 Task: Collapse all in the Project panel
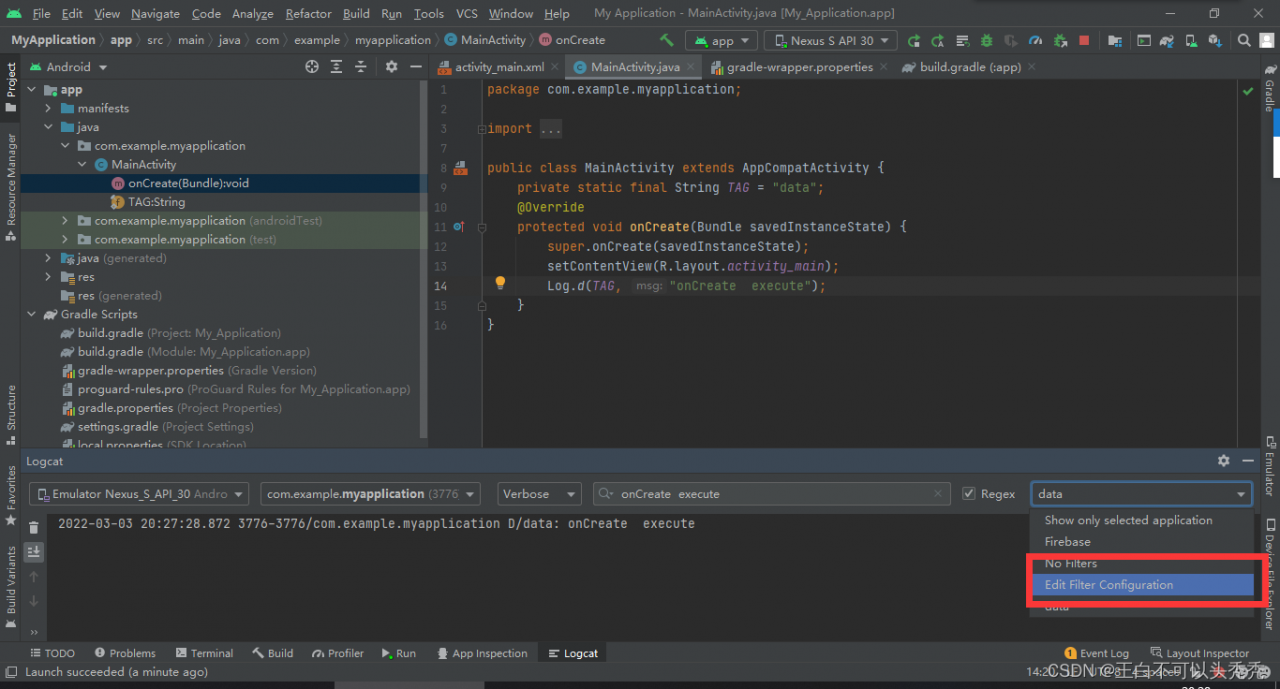pyautogui.click(x=361, y=67)
